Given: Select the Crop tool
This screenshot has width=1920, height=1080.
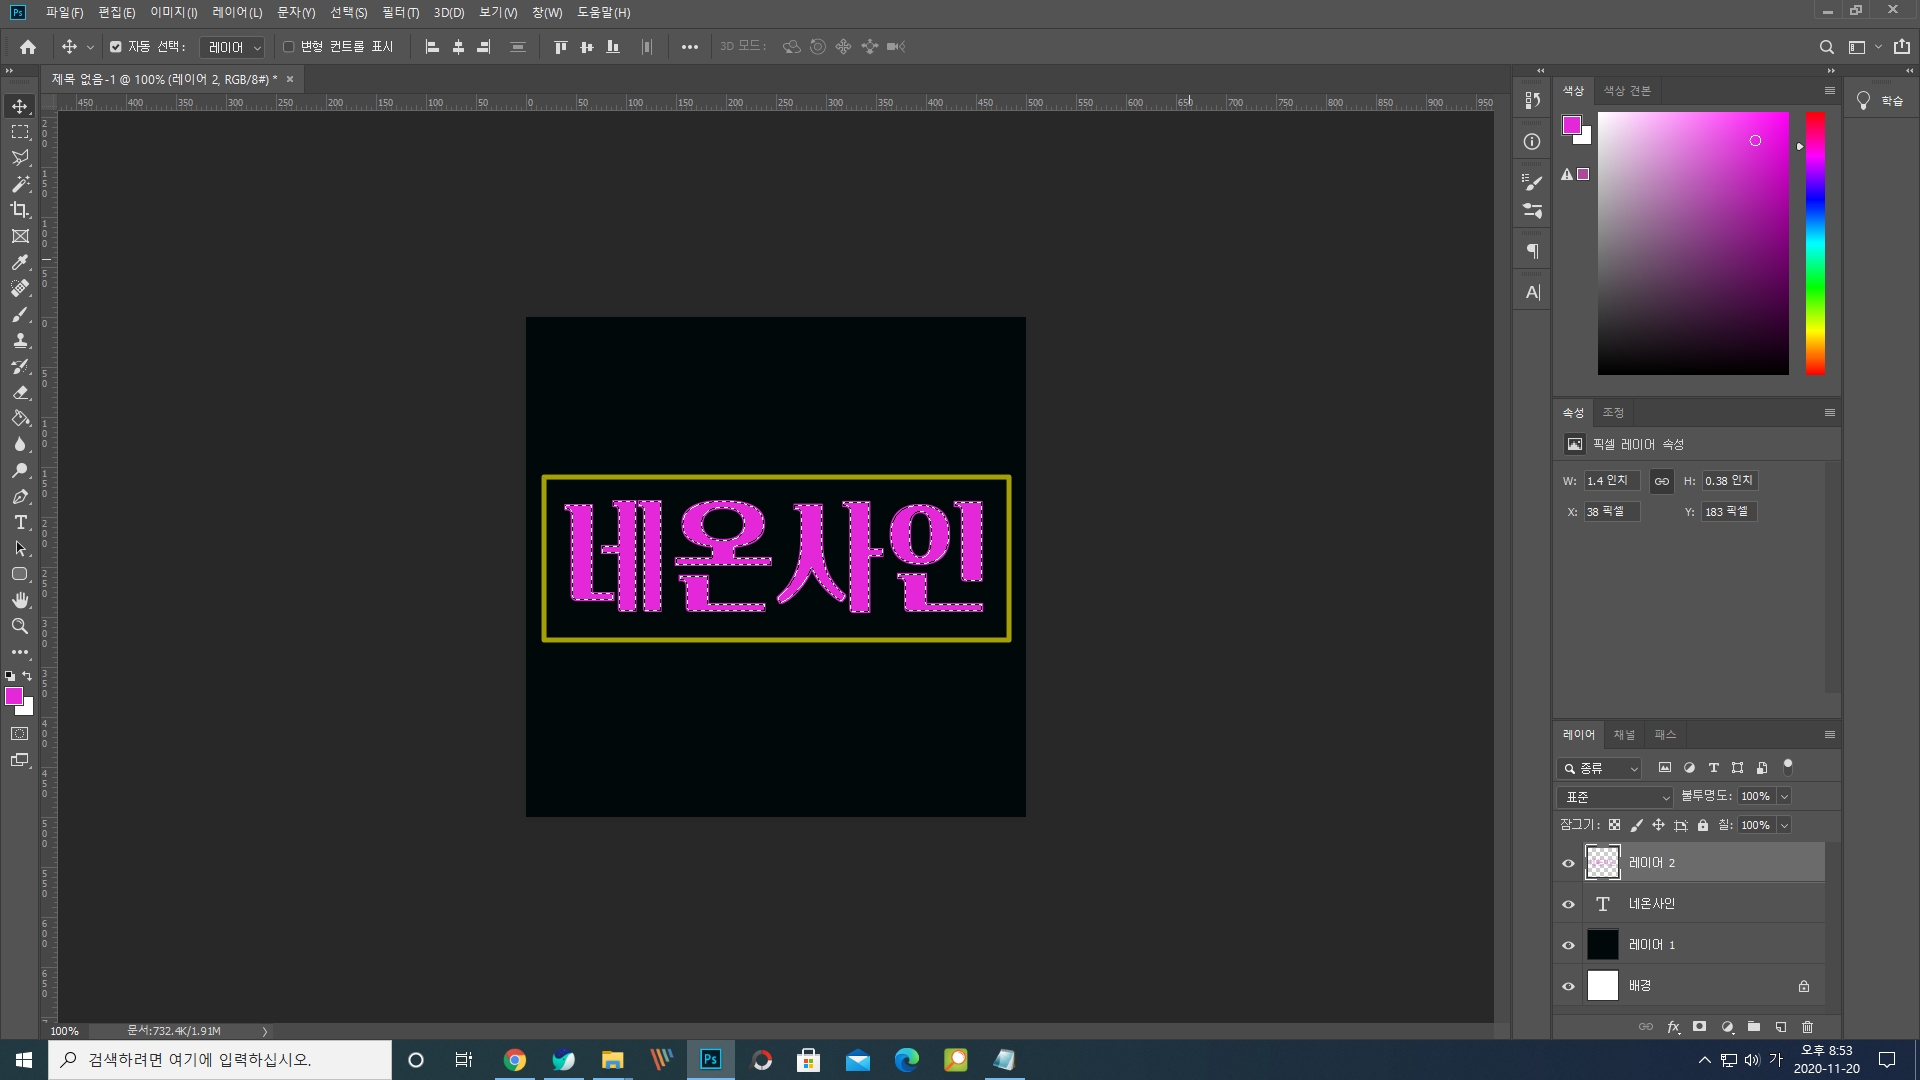Looking at the screenshot, I should [20, 210].
